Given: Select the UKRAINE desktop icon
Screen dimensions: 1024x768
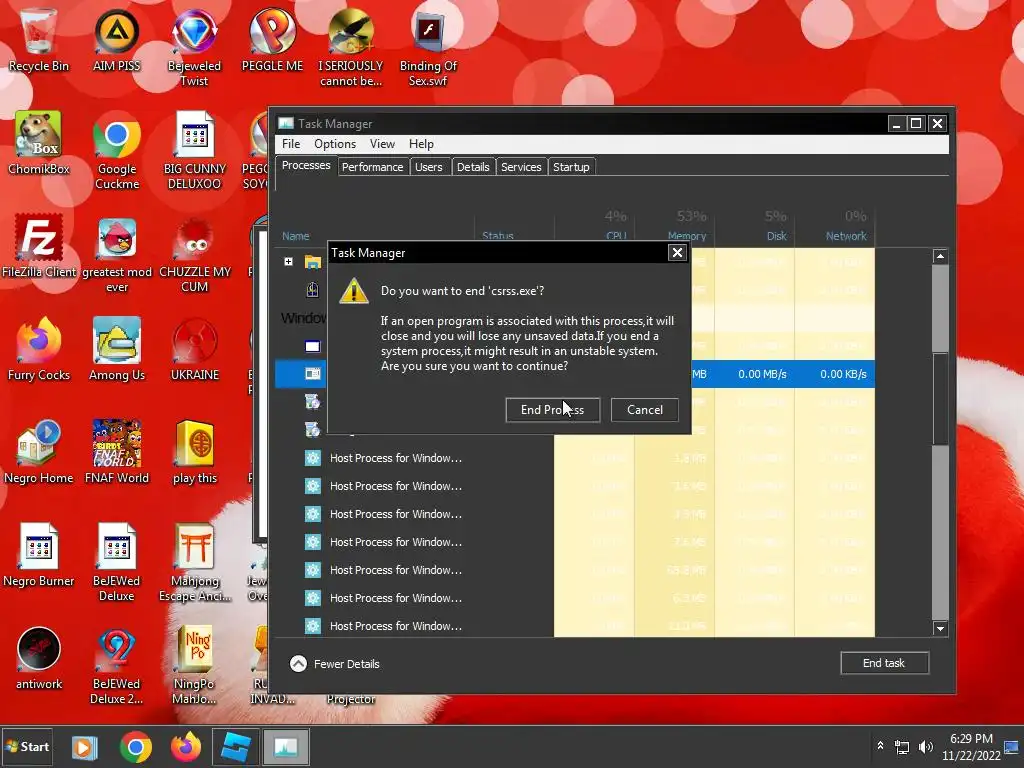Looking at the screenshot, I should coord(195,349).
